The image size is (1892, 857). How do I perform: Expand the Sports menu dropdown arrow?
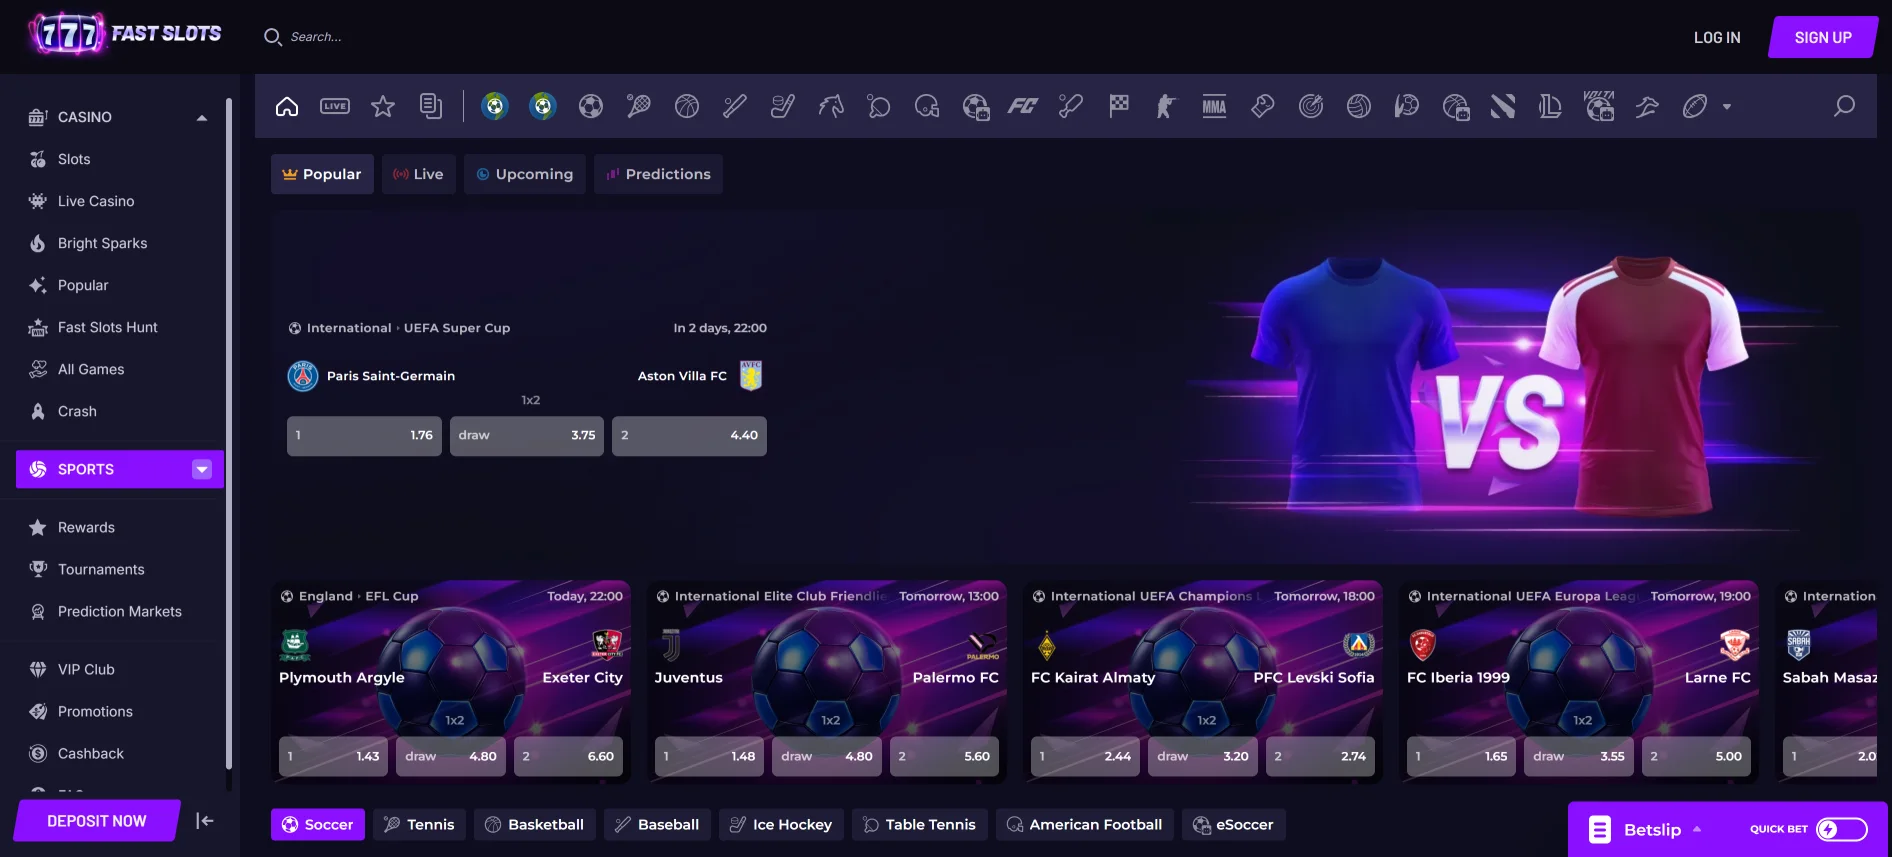[202, 470]
